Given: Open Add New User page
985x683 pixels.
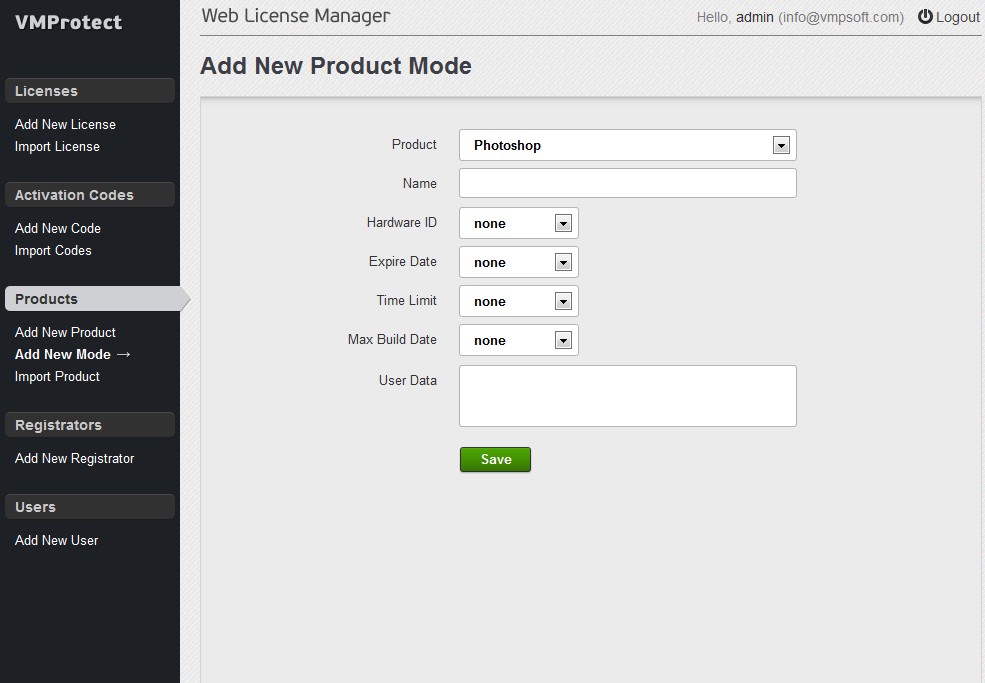Looking at the screenshot, I should tap(57, 540).
